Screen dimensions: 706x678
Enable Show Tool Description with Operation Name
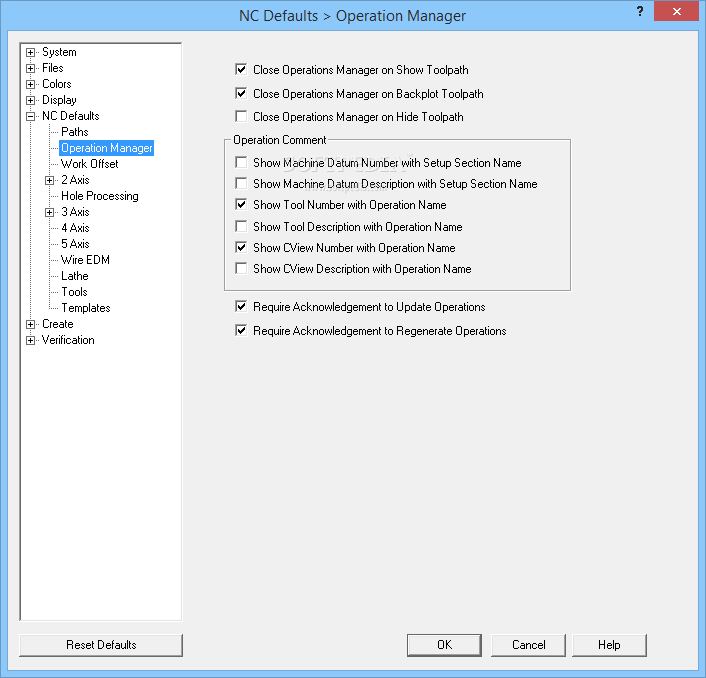pos(241,226)
